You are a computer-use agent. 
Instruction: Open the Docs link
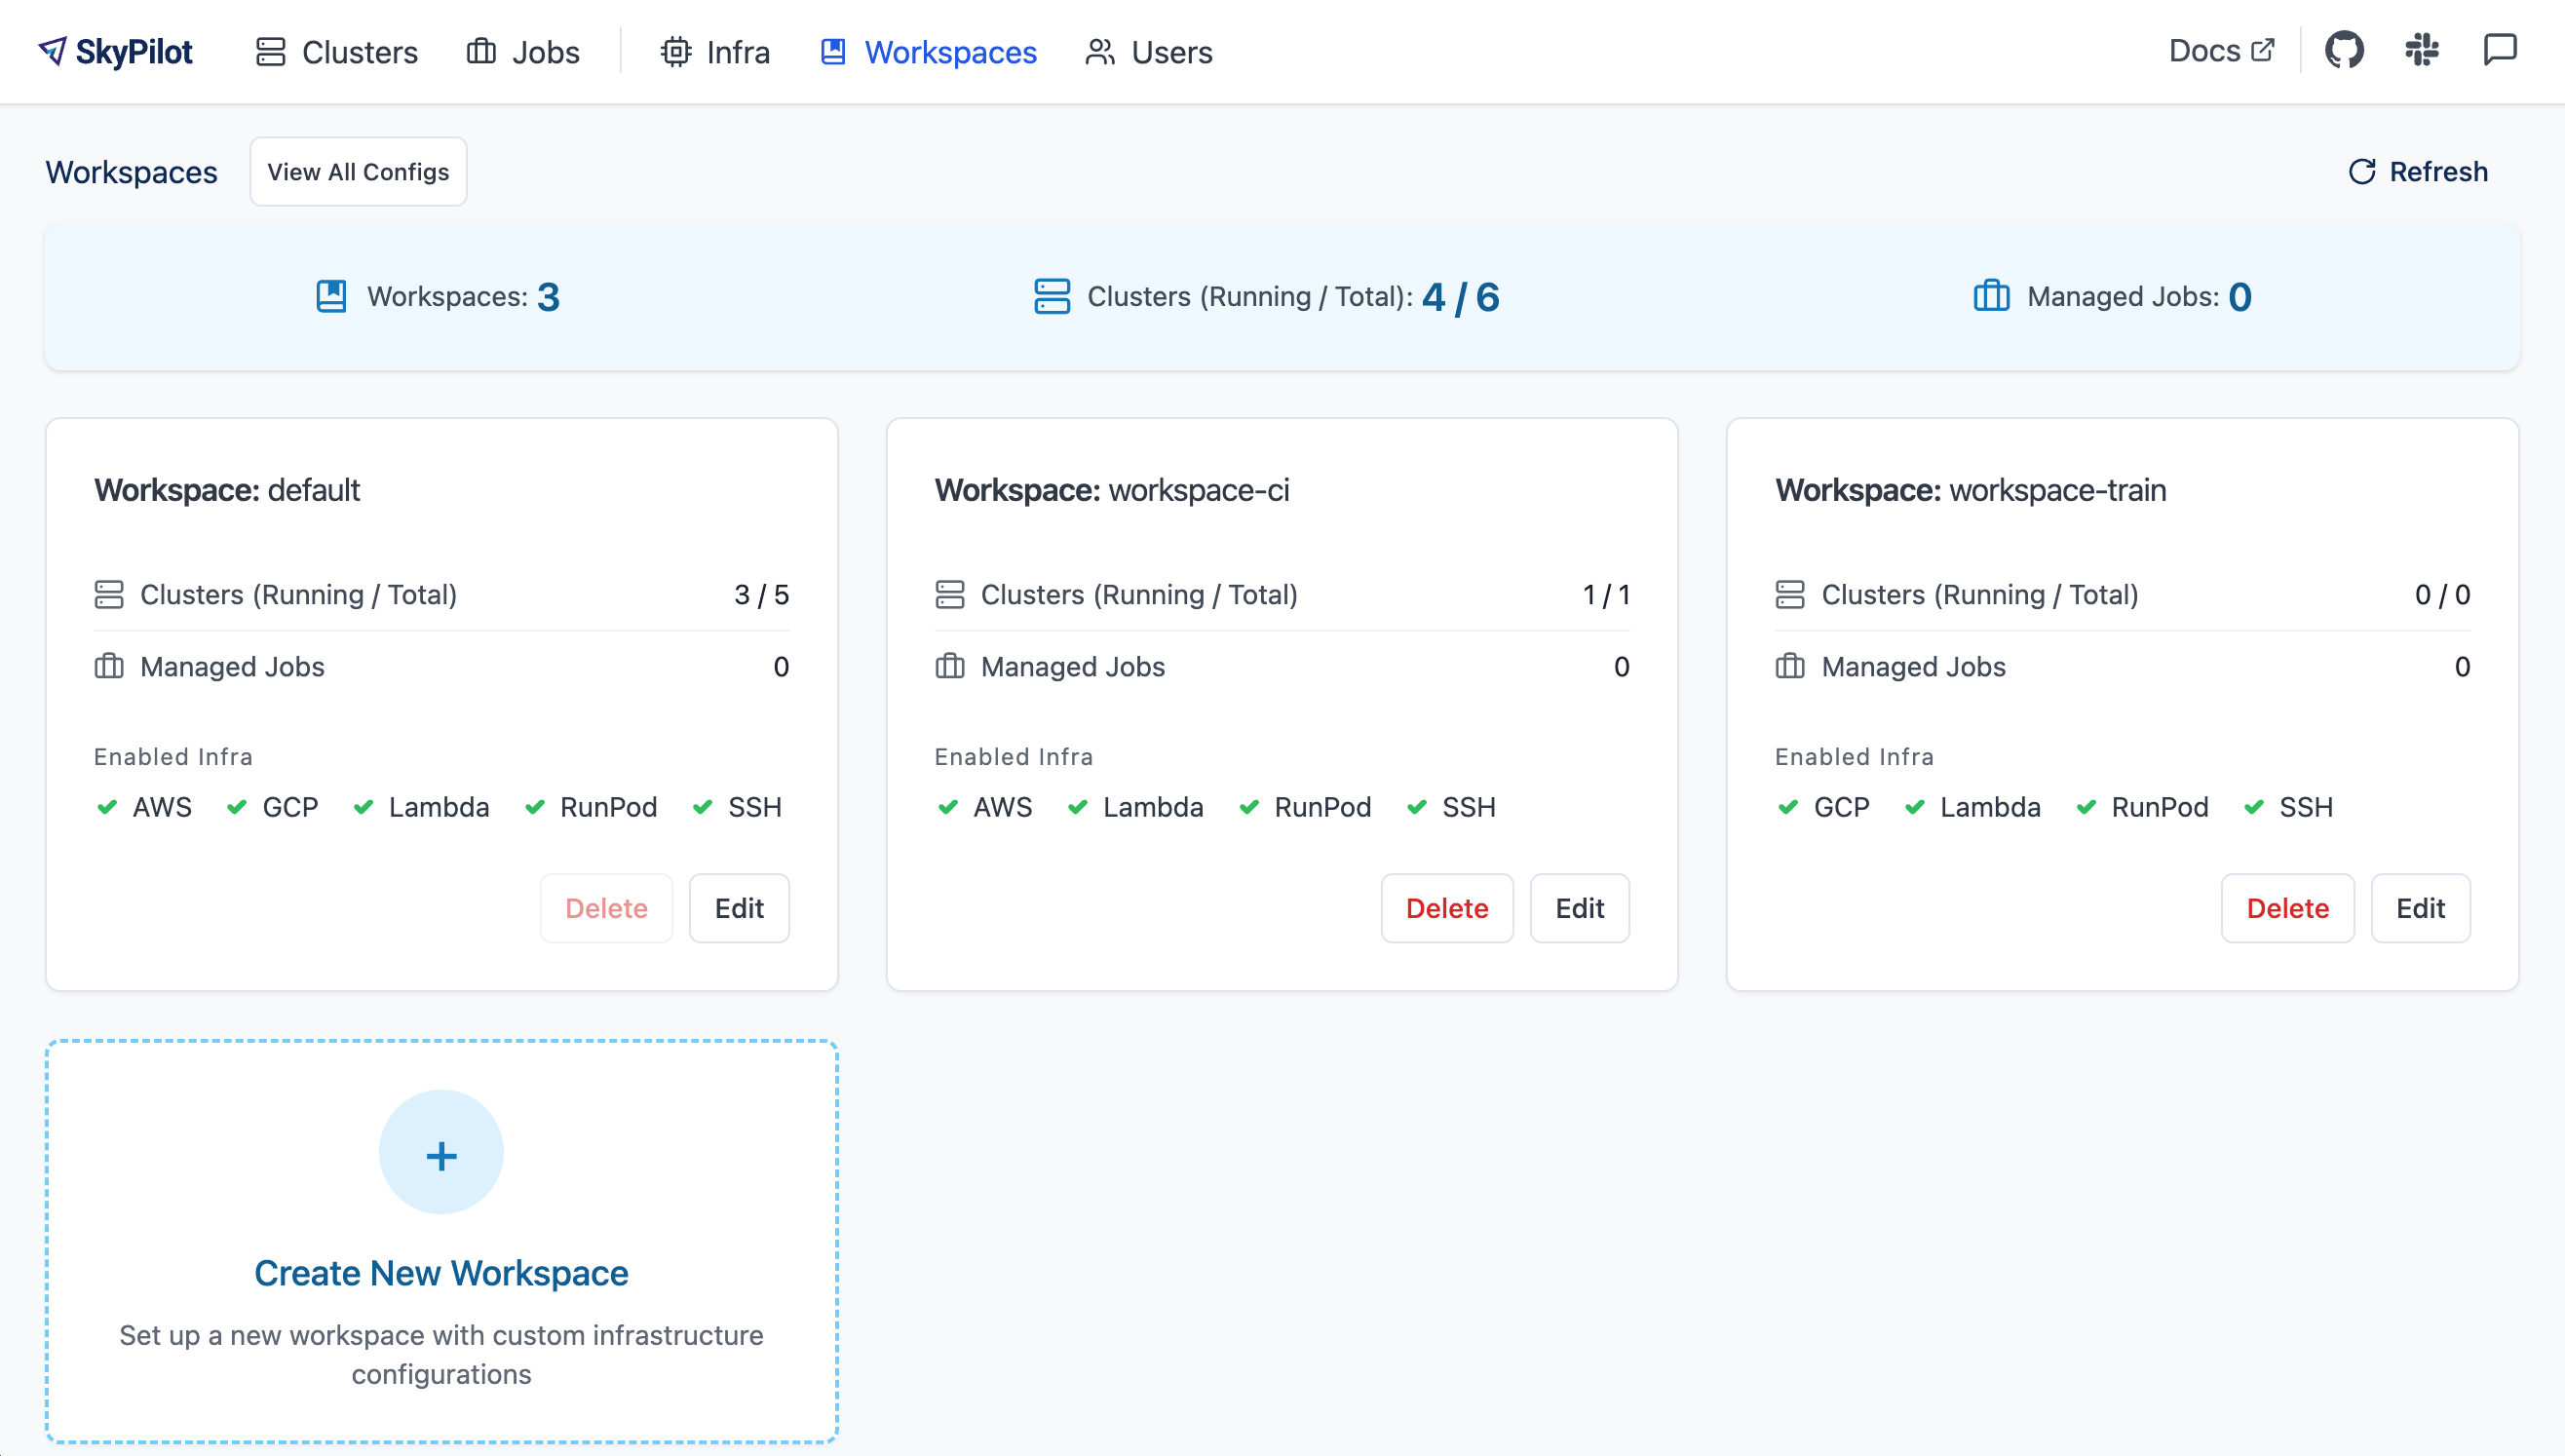pos(2222,50)
